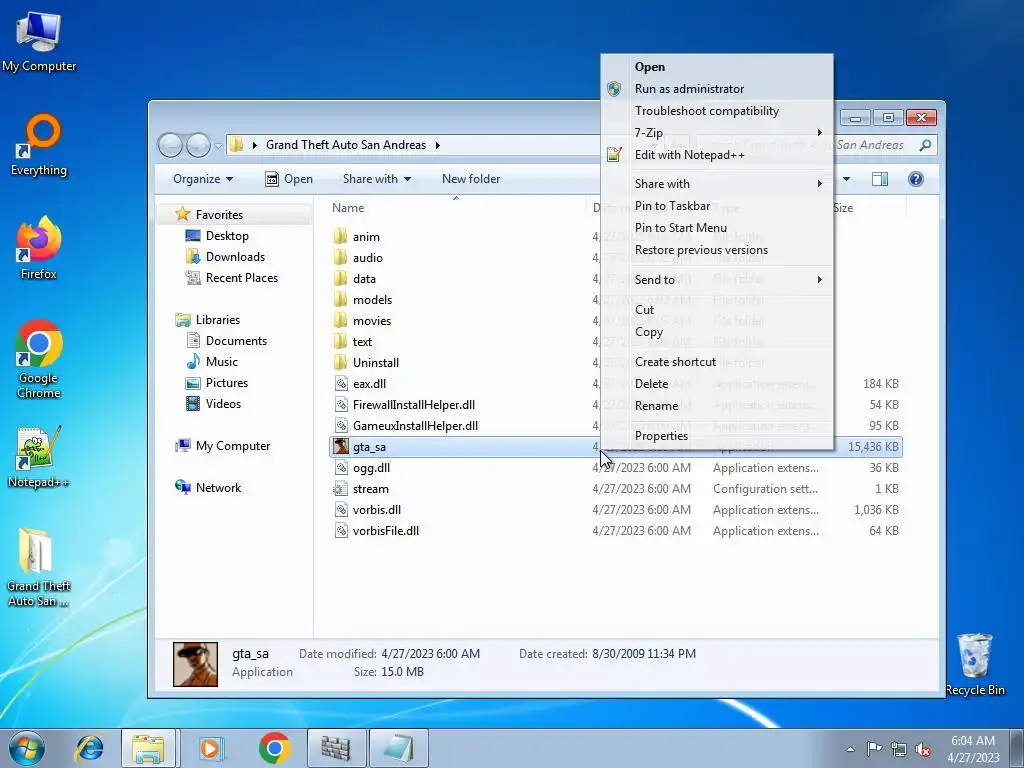Open Chrome from the taskbar

pos(274,748)
